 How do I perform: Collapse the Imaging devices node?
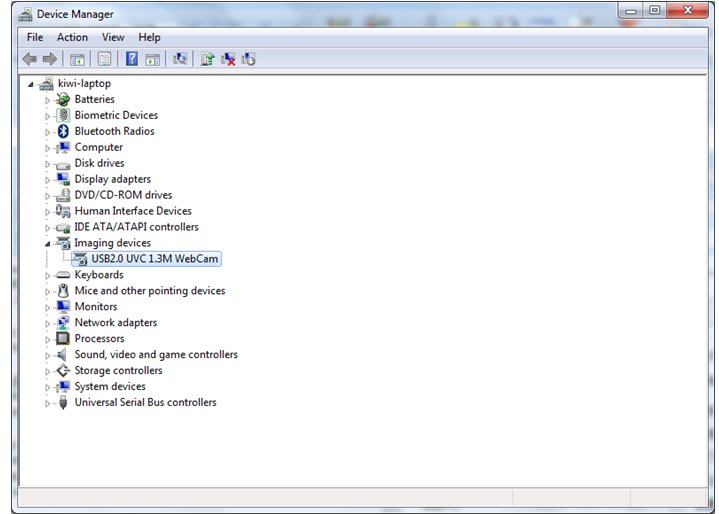pos(47,243)
